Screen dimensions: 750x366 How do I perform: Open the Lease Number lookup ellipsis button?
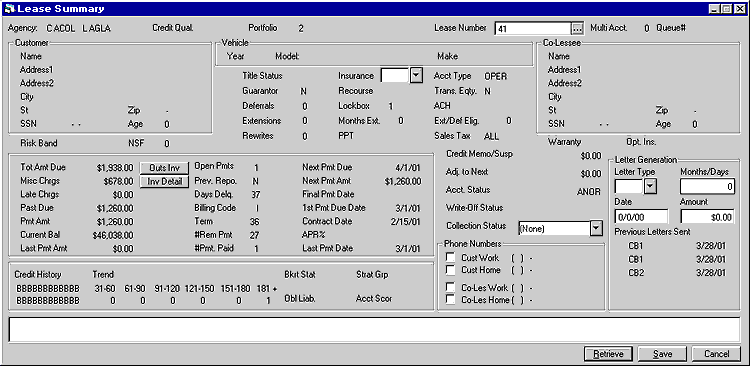pyautogui.click(x=578, y=29)
